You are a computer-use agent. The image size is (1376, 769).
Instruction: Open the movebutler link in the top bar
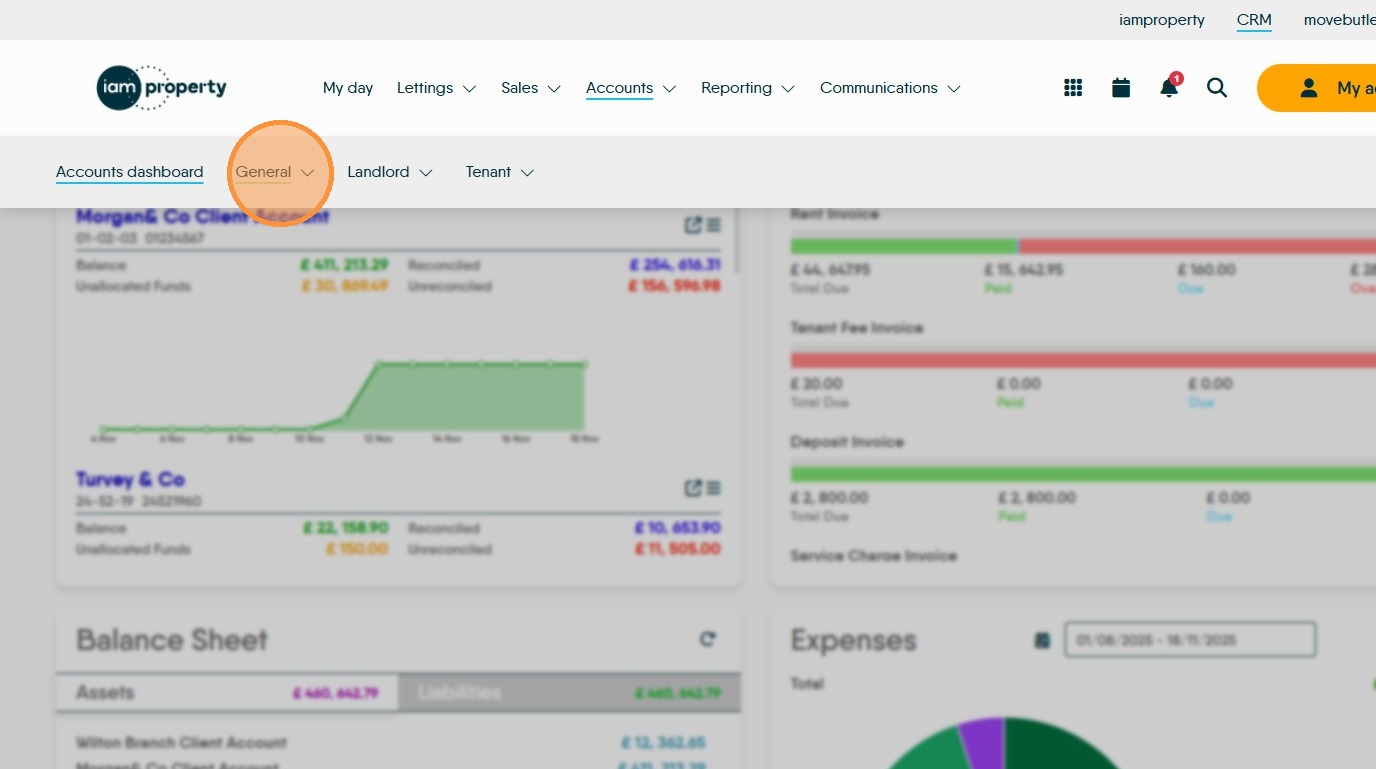[x=1340, y=20]
